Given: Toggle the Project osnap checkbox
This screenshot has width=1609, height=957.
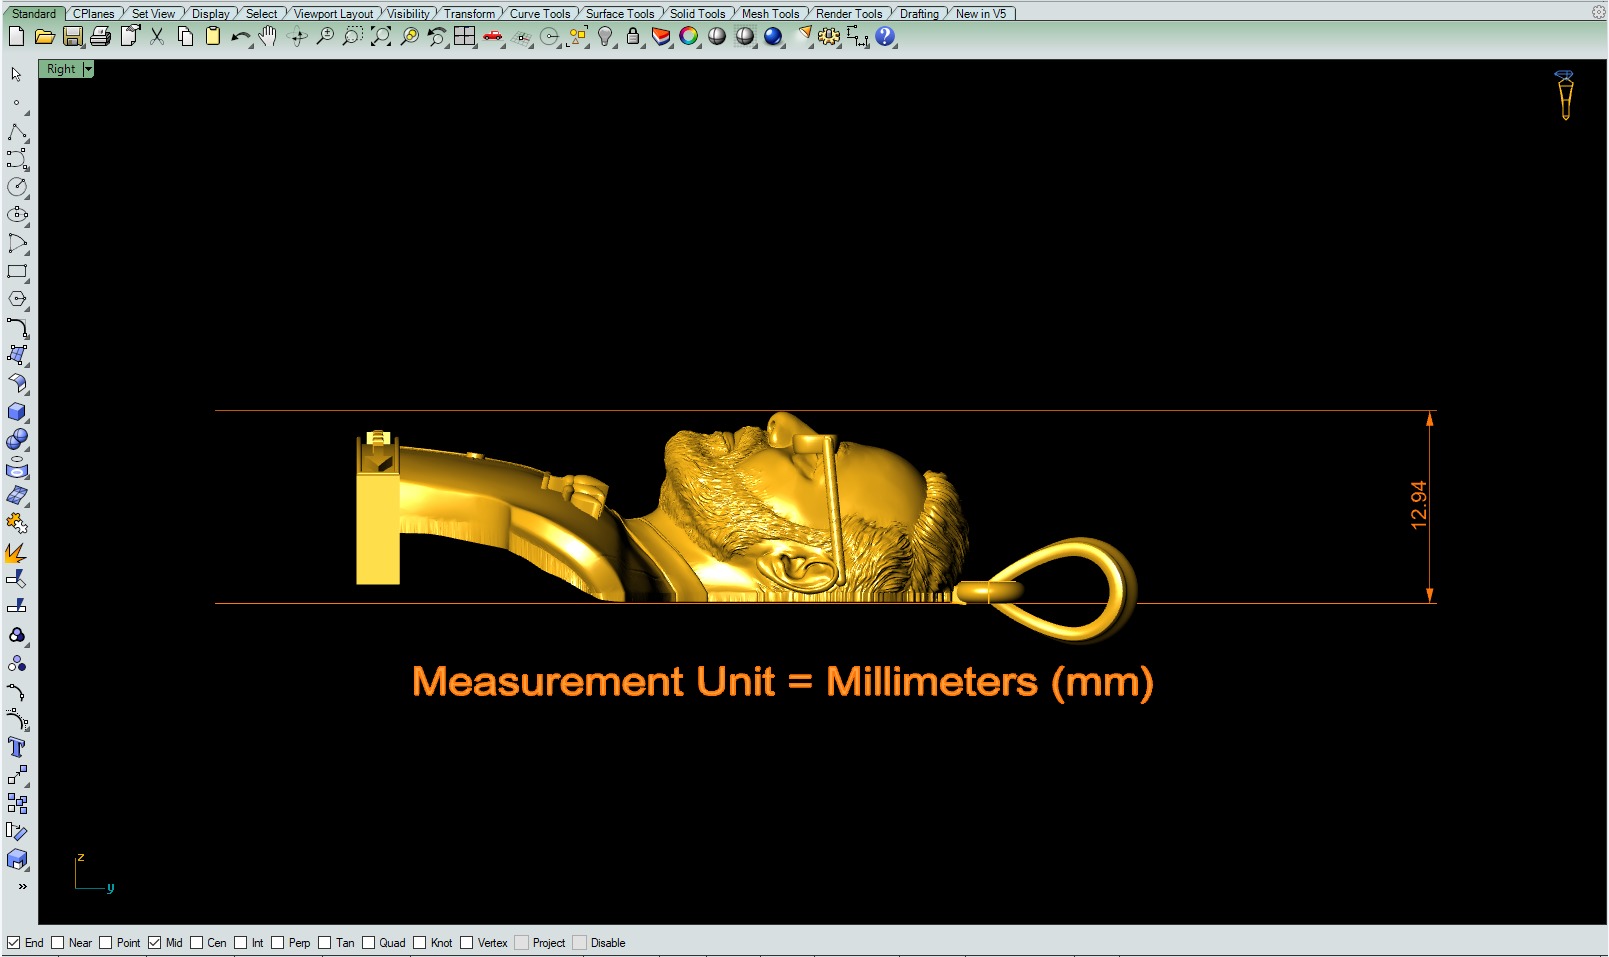Looking at the screenshot, I should pos(522,943).
